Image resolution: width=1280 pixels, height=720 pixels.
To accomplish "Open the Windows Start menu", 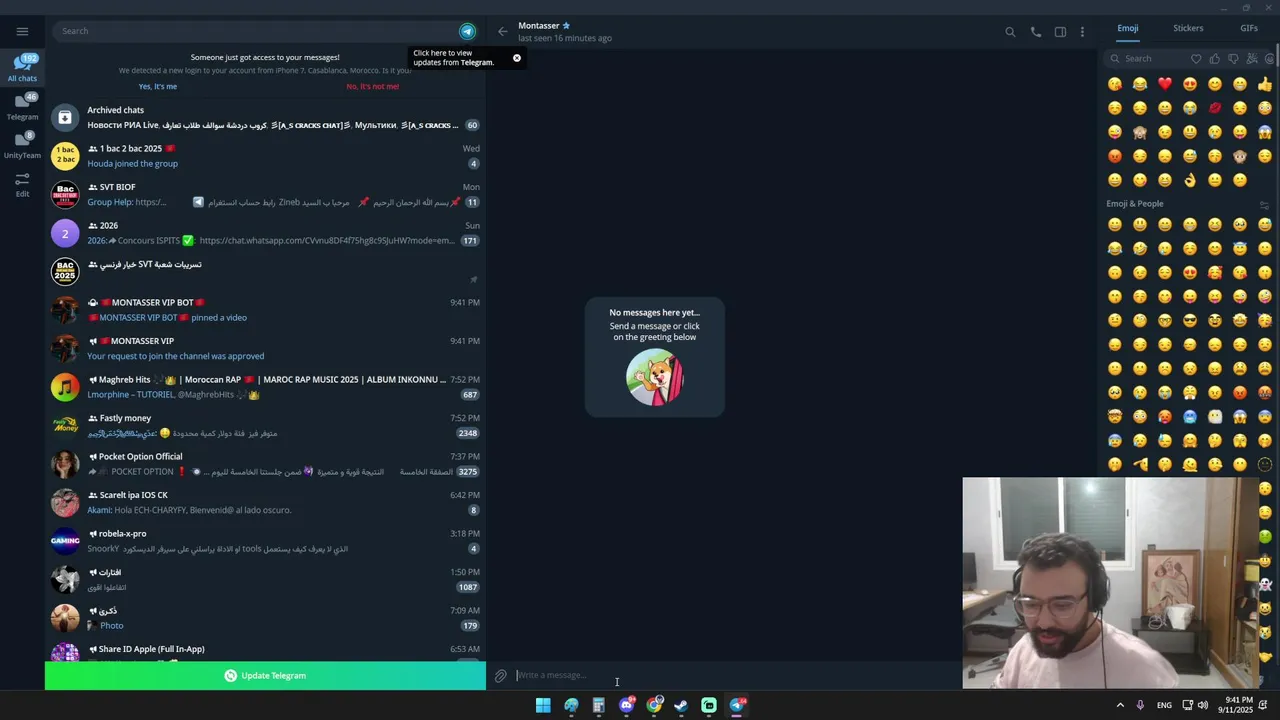I will click(543, 705).
